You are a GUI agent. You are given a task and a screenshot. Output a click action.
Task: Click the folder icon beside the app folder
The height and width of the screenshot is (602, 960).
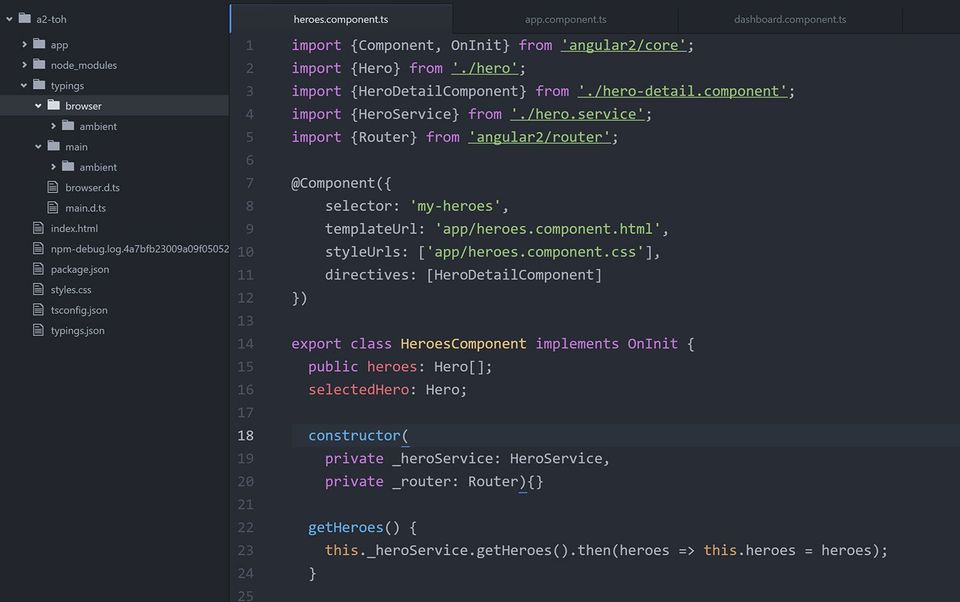click(x=40, y=45)
